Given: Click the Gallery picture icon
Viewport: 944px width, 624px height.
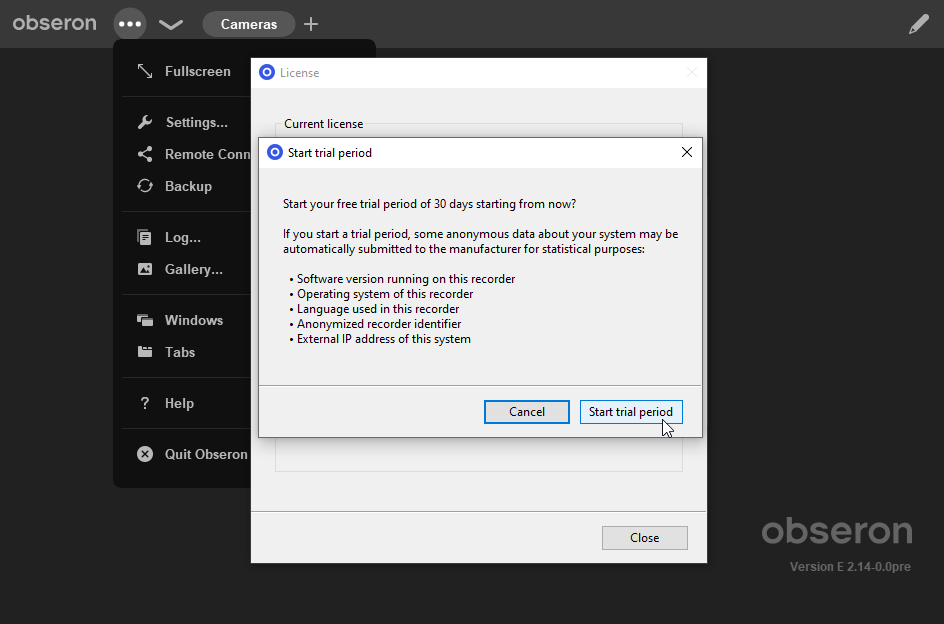Looking at the screenshot, I should 145,269.
